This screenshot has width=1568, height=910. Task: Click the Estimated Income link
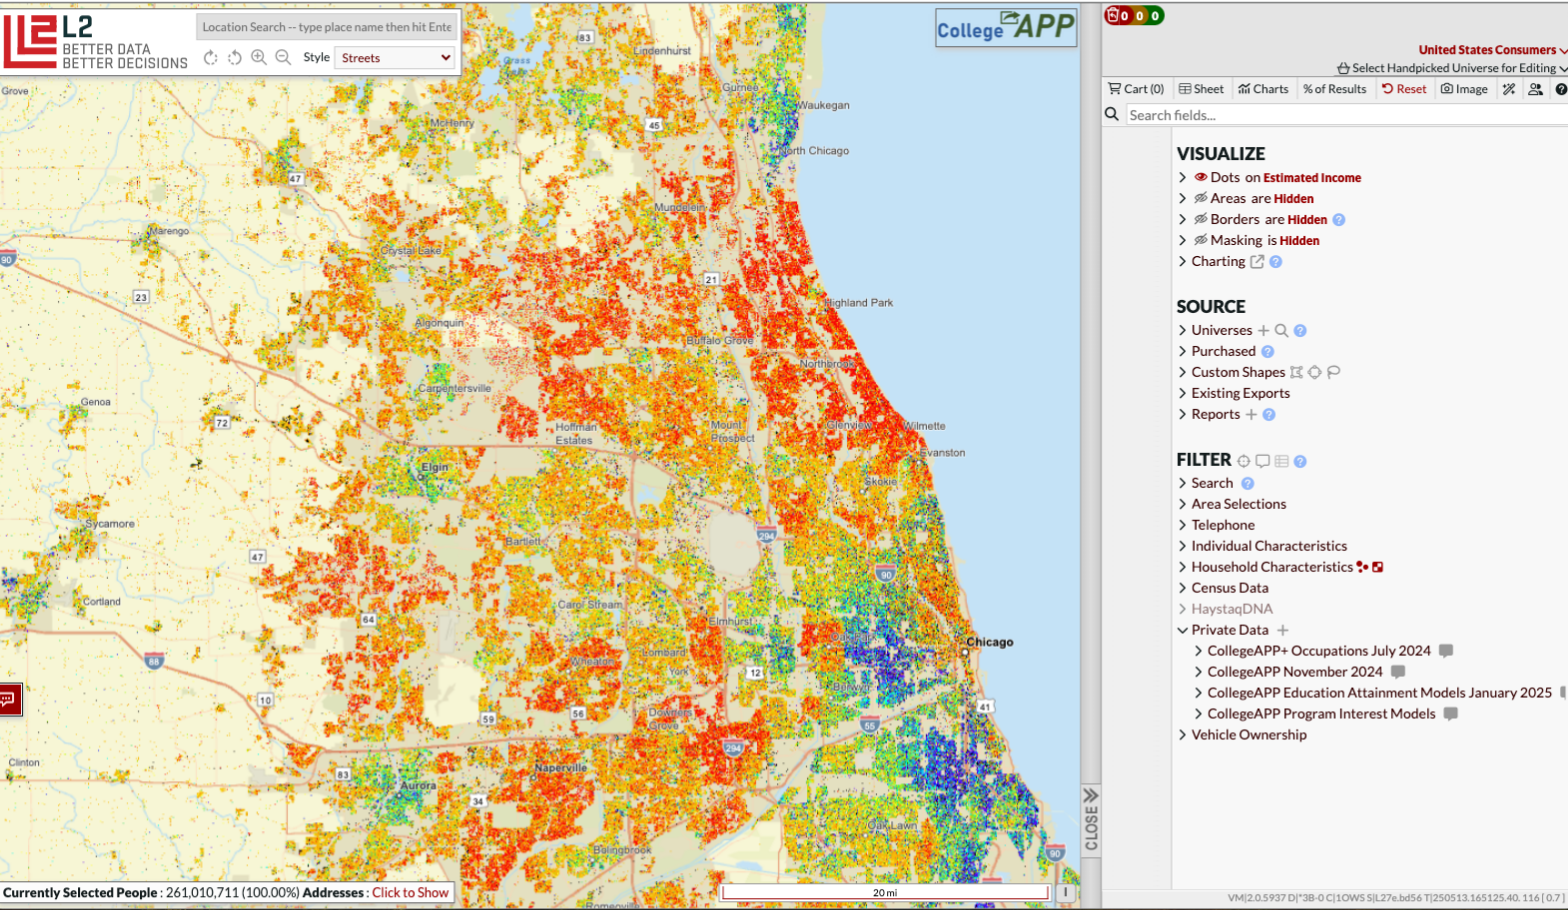(1312, 178)
